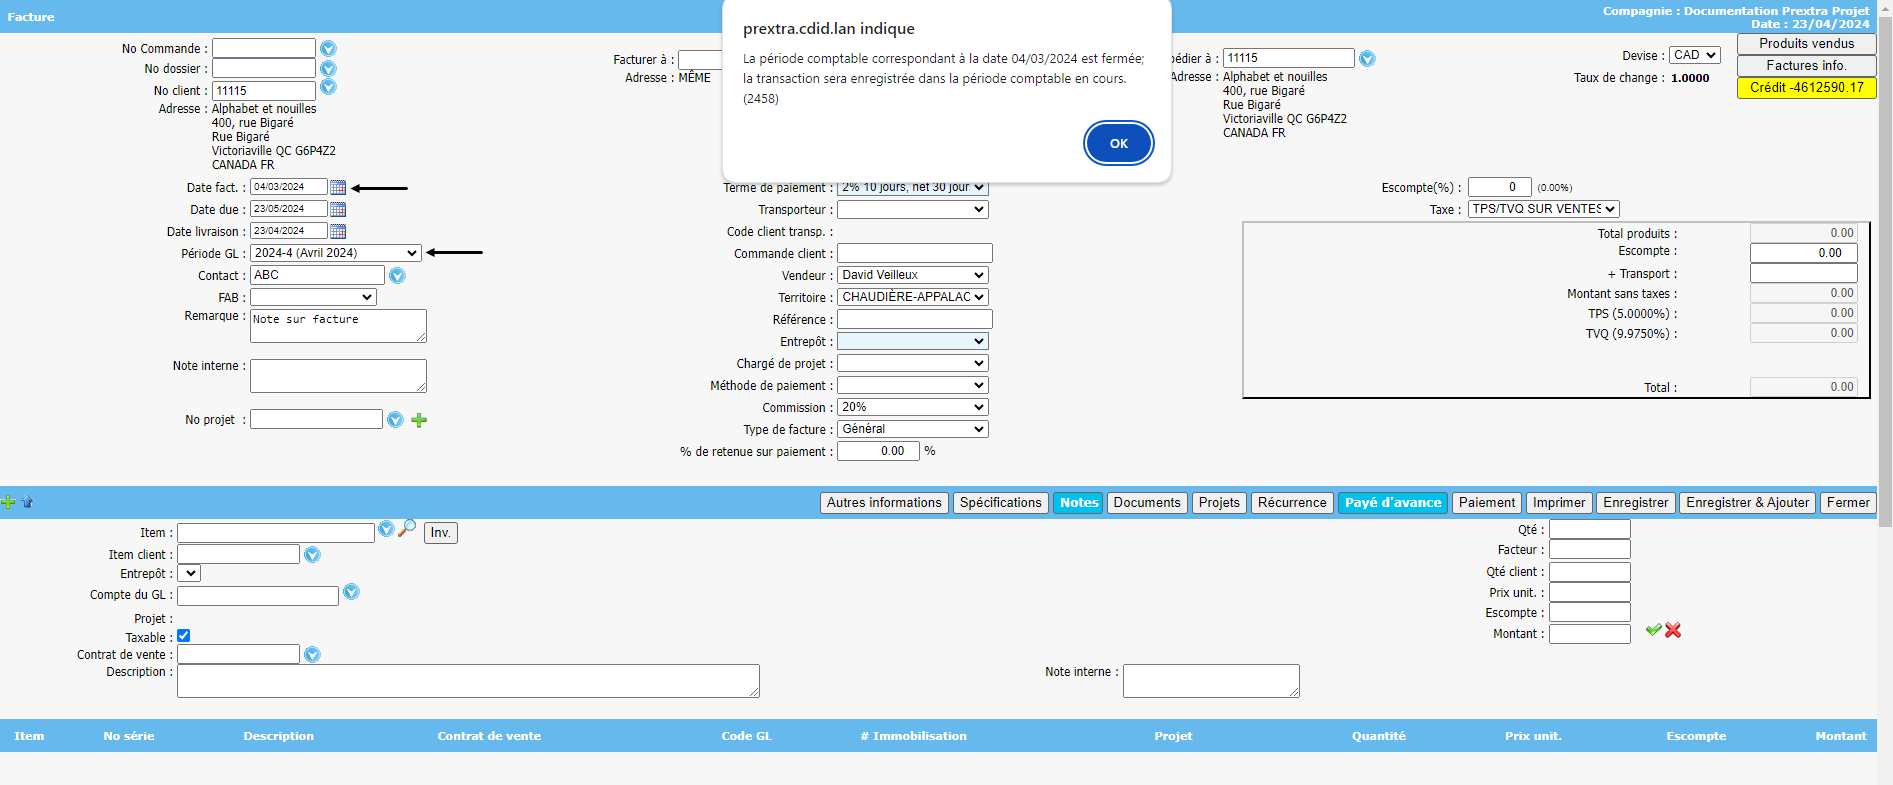Open the Devise CAD currency dropdown

[1694, 56]
